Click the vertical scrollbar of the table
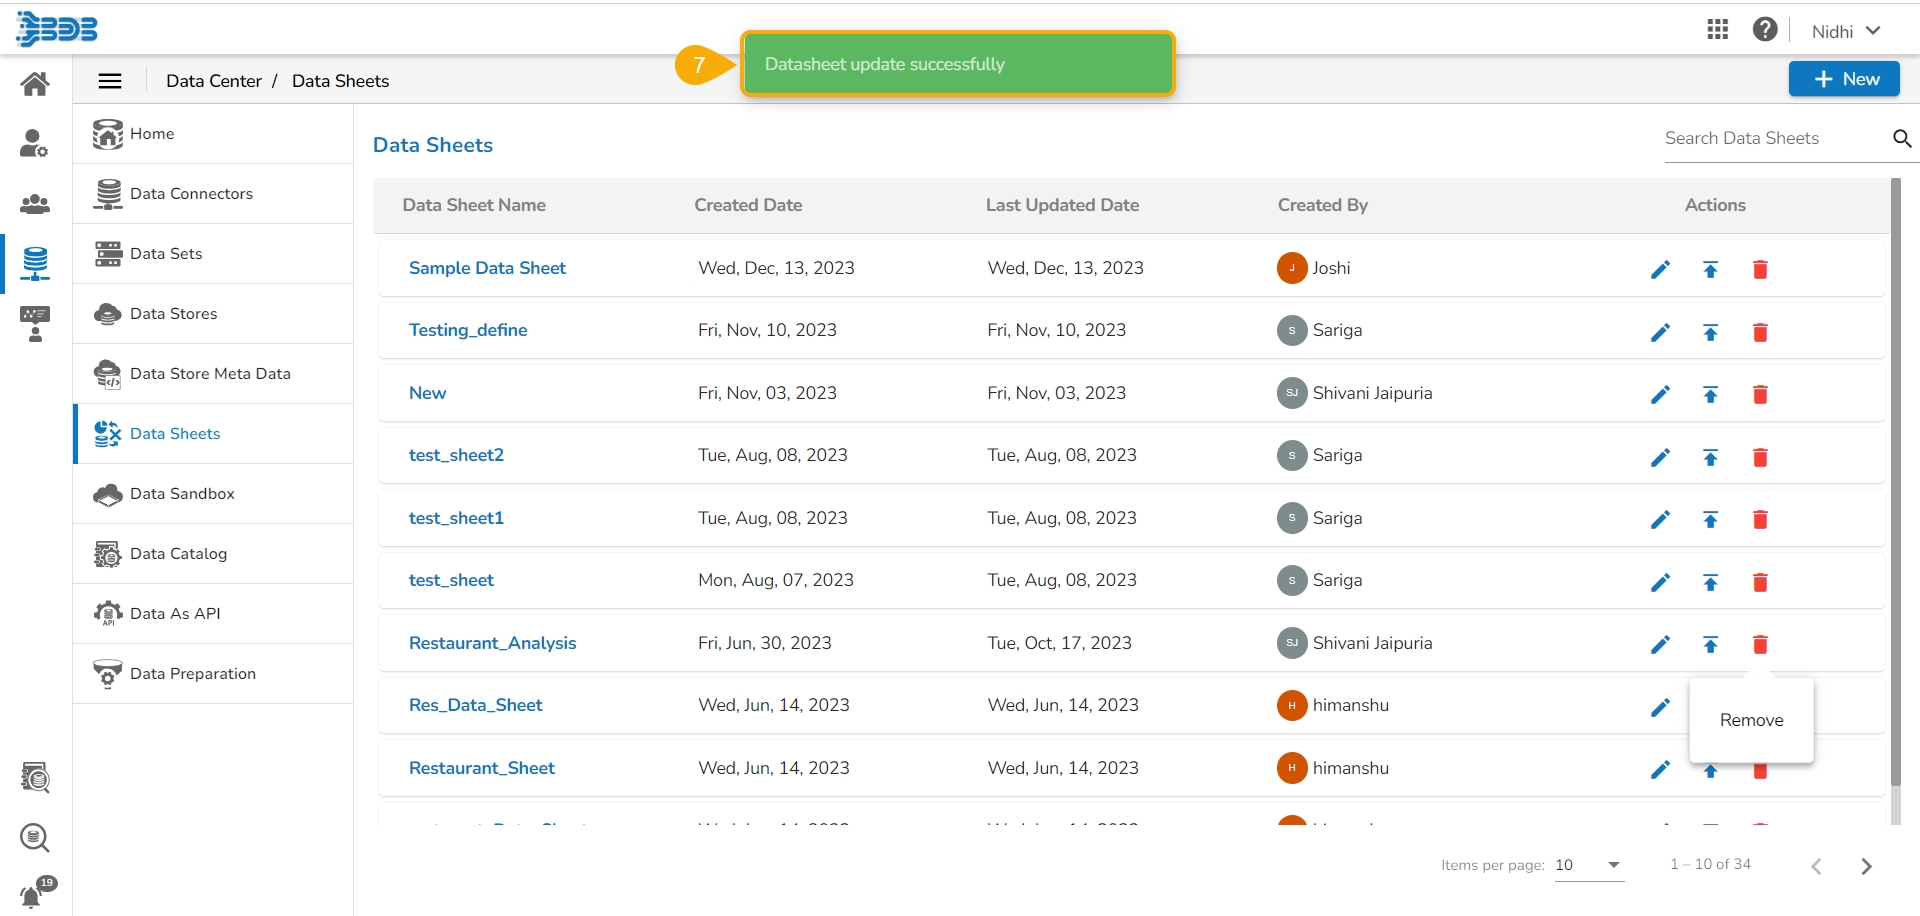Image resolution: width=1920 pixels, height=916 pixels. click(1895, 480)
